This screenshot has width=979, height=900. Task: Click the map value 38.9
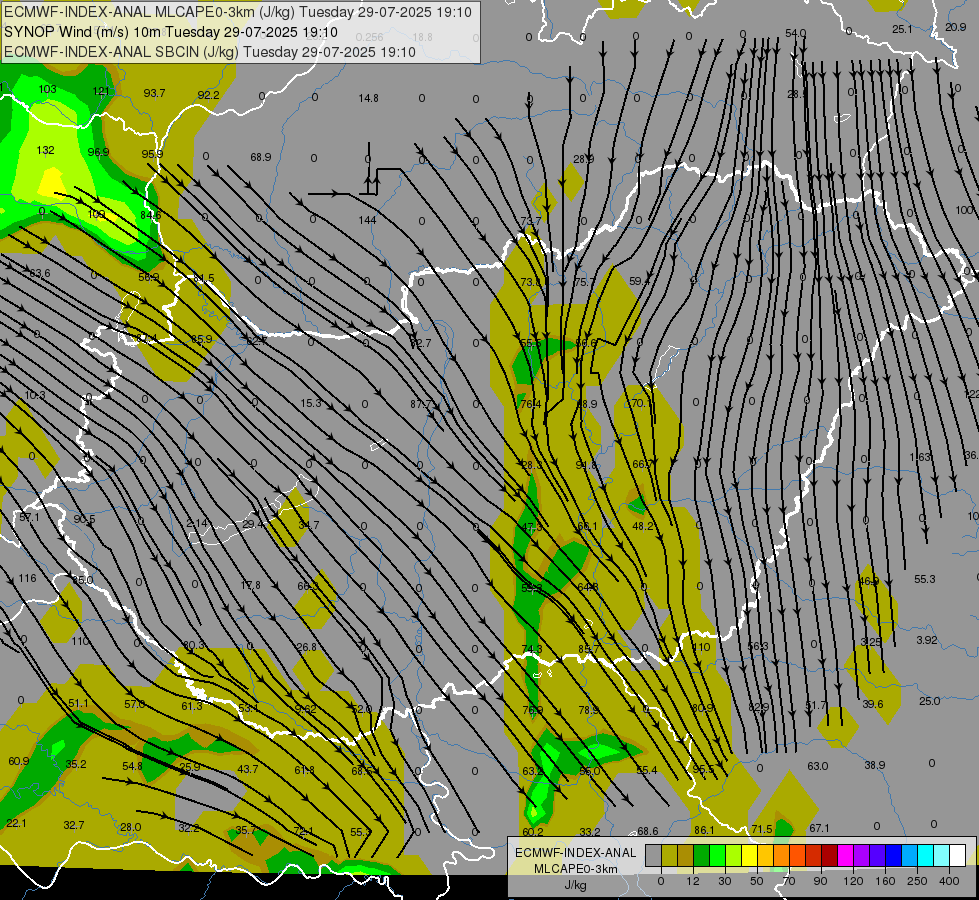coord(875,764)
